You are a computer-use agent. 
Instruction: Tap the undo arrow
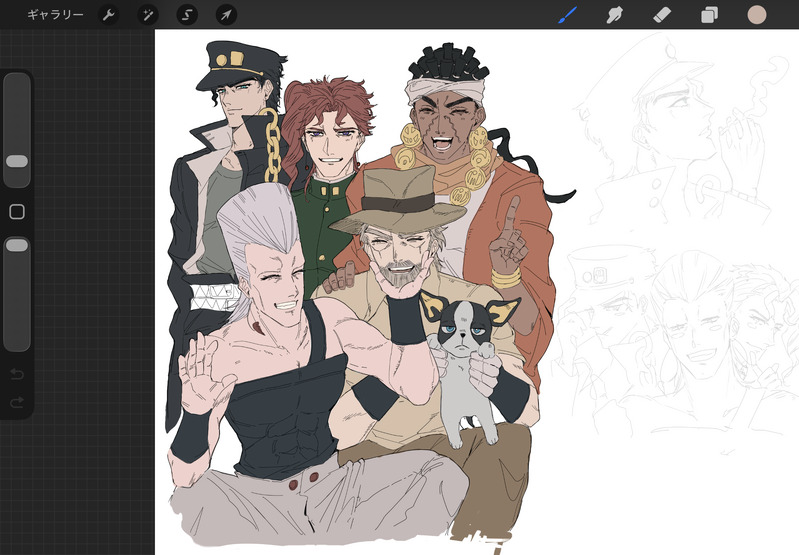(x=17, y=375)
